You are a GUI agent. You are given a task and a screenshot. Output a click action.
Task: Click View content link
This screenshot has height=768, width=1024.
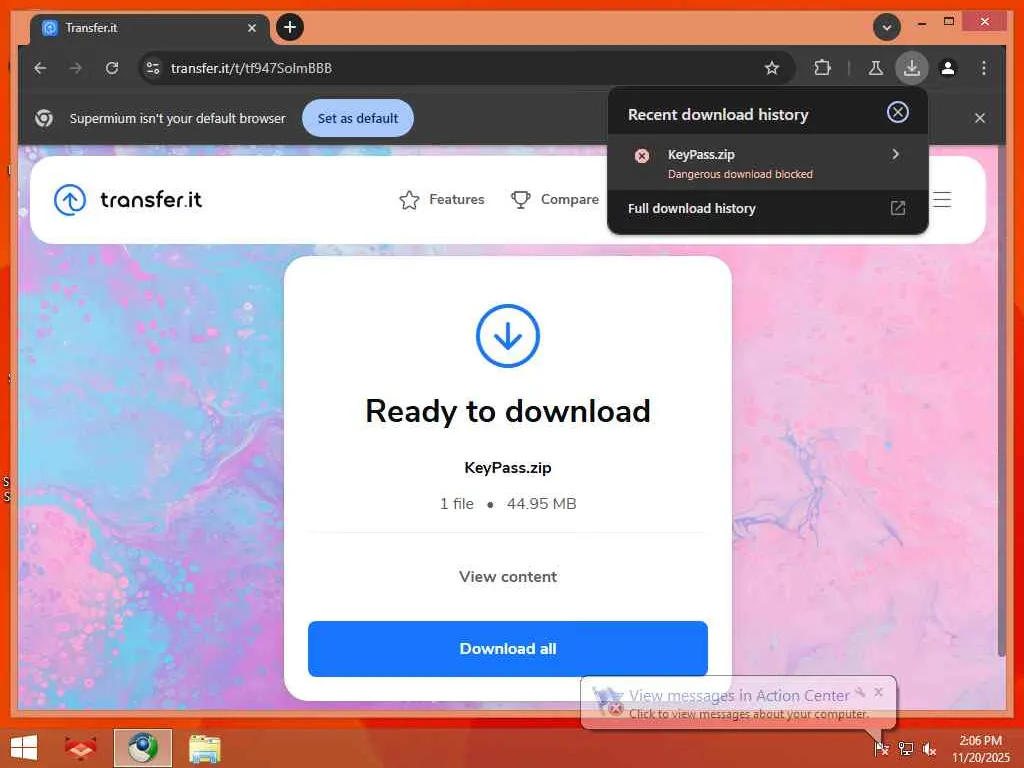(x=507, y=577)
